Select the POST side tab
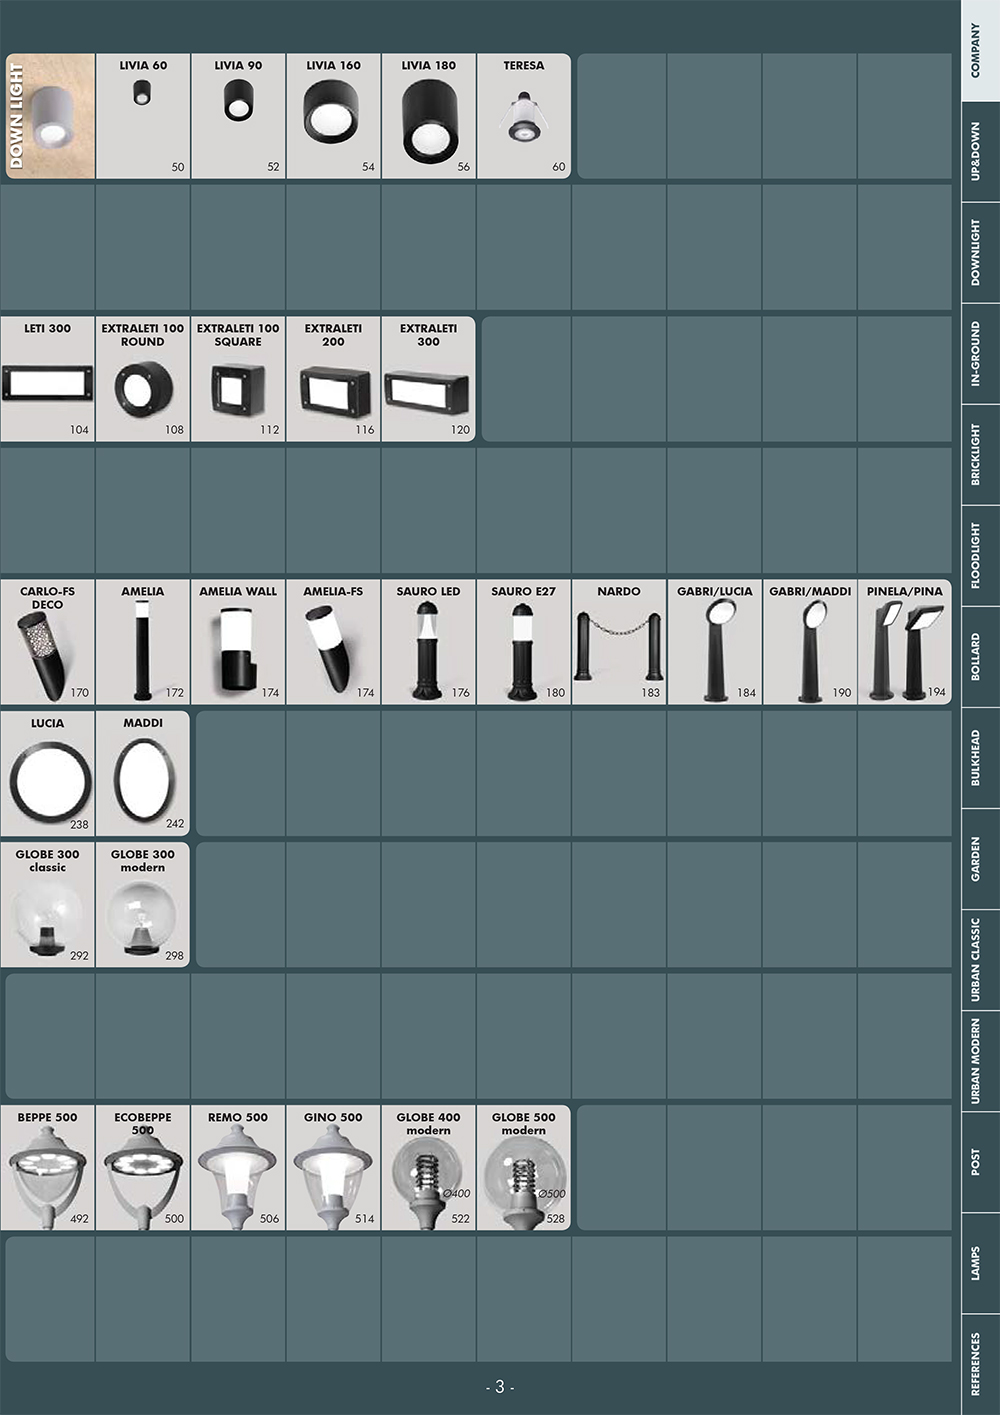The image size is (1000, 1415). 980,1162
